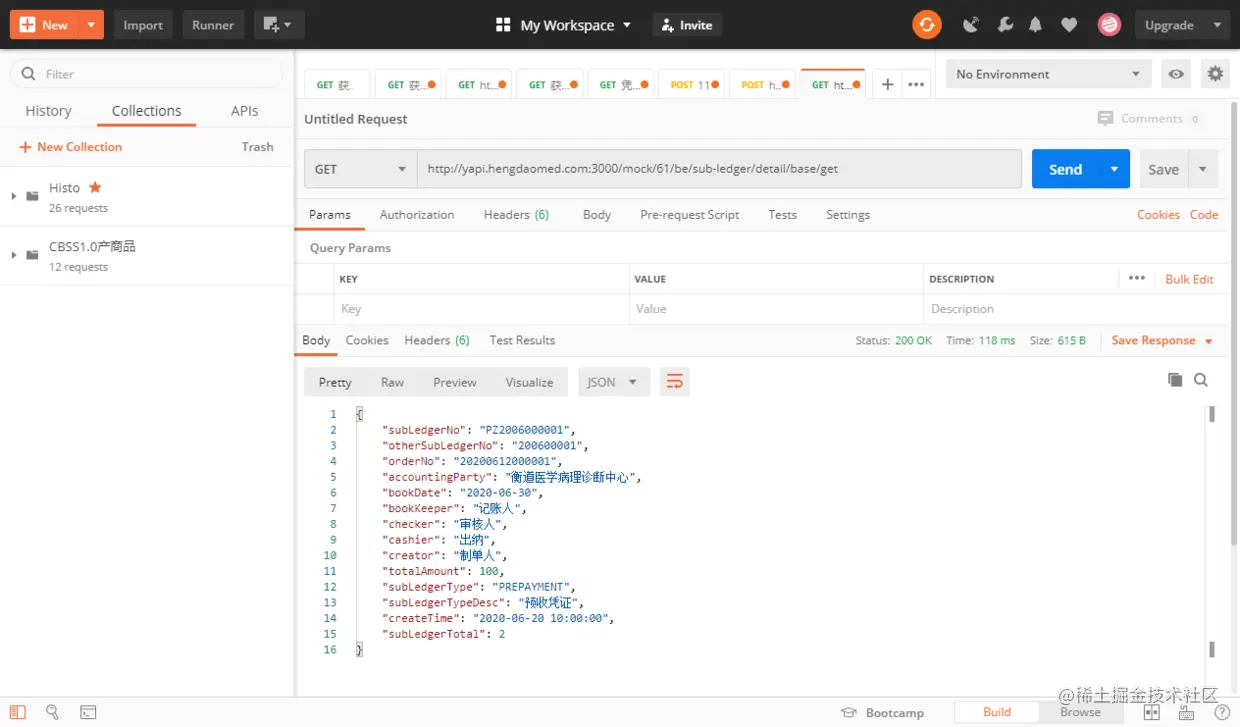
Task: Open the Test Results response tab
Action: pos(522,340)
